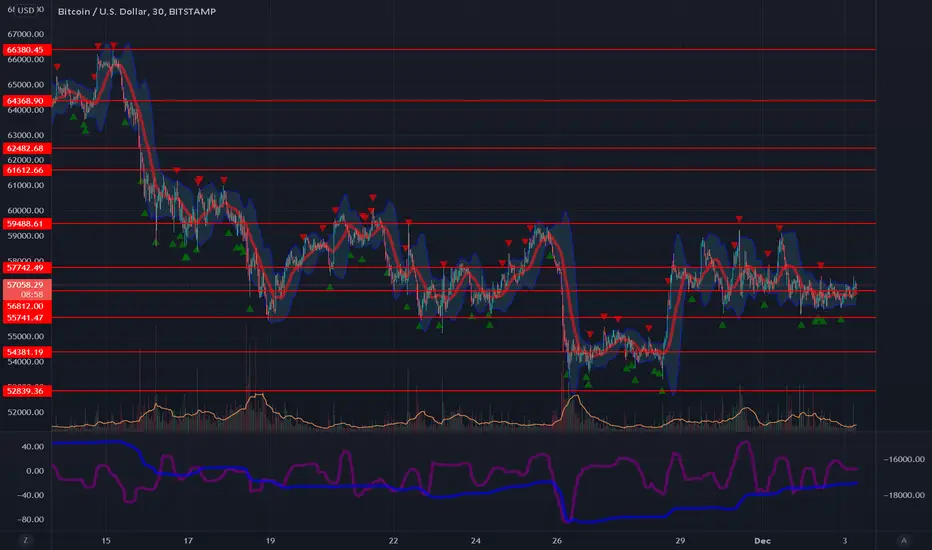Click the 0.00 oscillator scale value
Screen dimensions: 932x550
[35, 471]
